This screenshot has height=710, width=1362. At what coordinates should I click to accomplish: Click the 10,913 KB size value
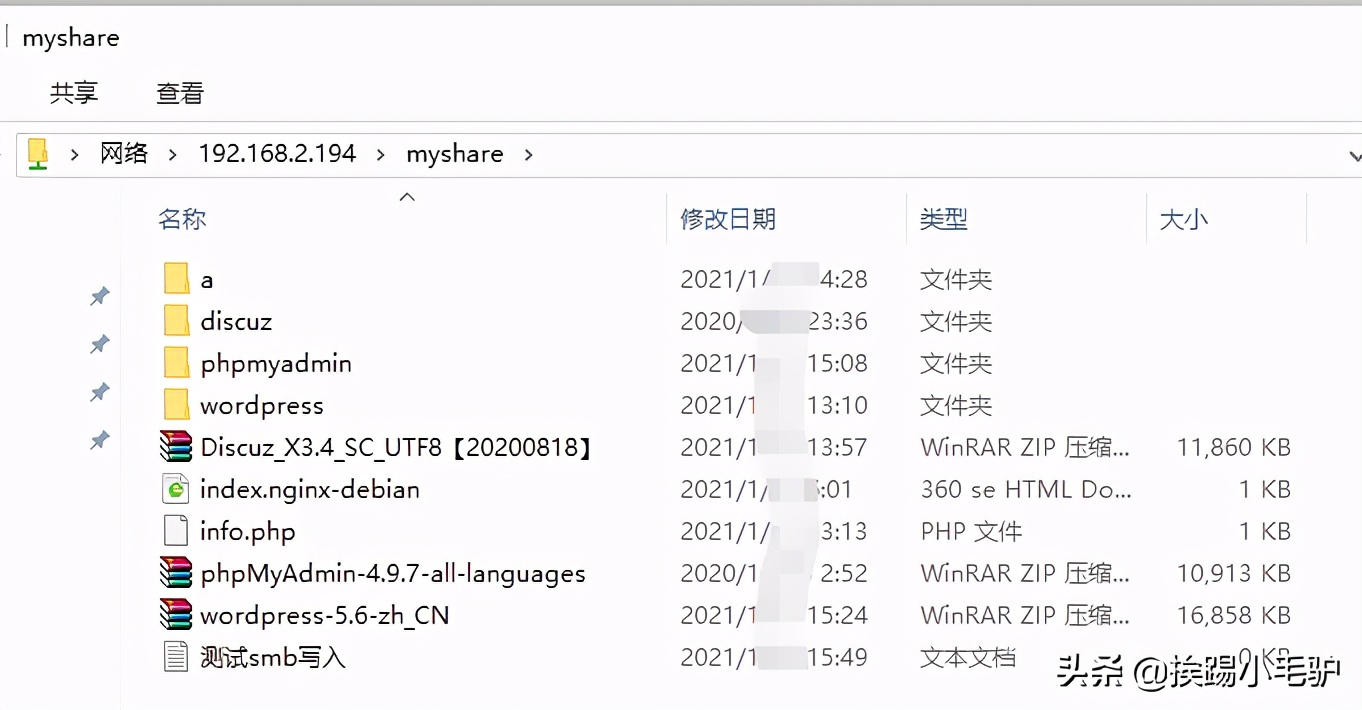1234,574
